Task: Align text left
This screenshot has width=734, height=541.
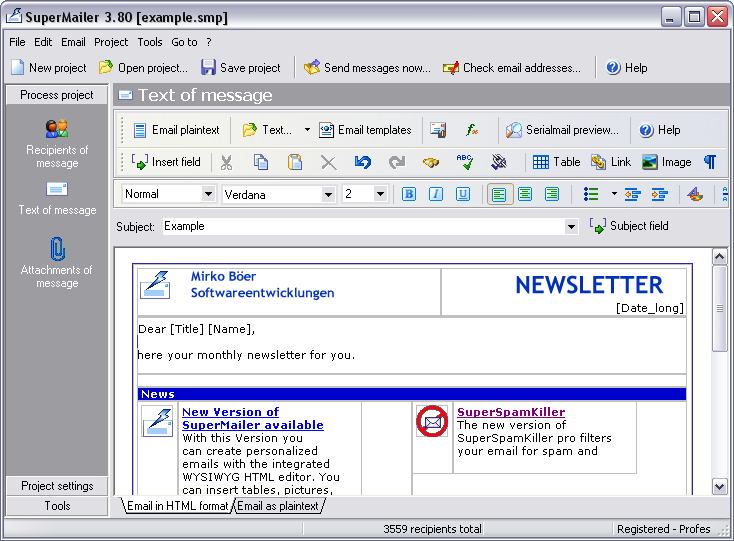Action: pyautogui.click(x=499, y=194)
